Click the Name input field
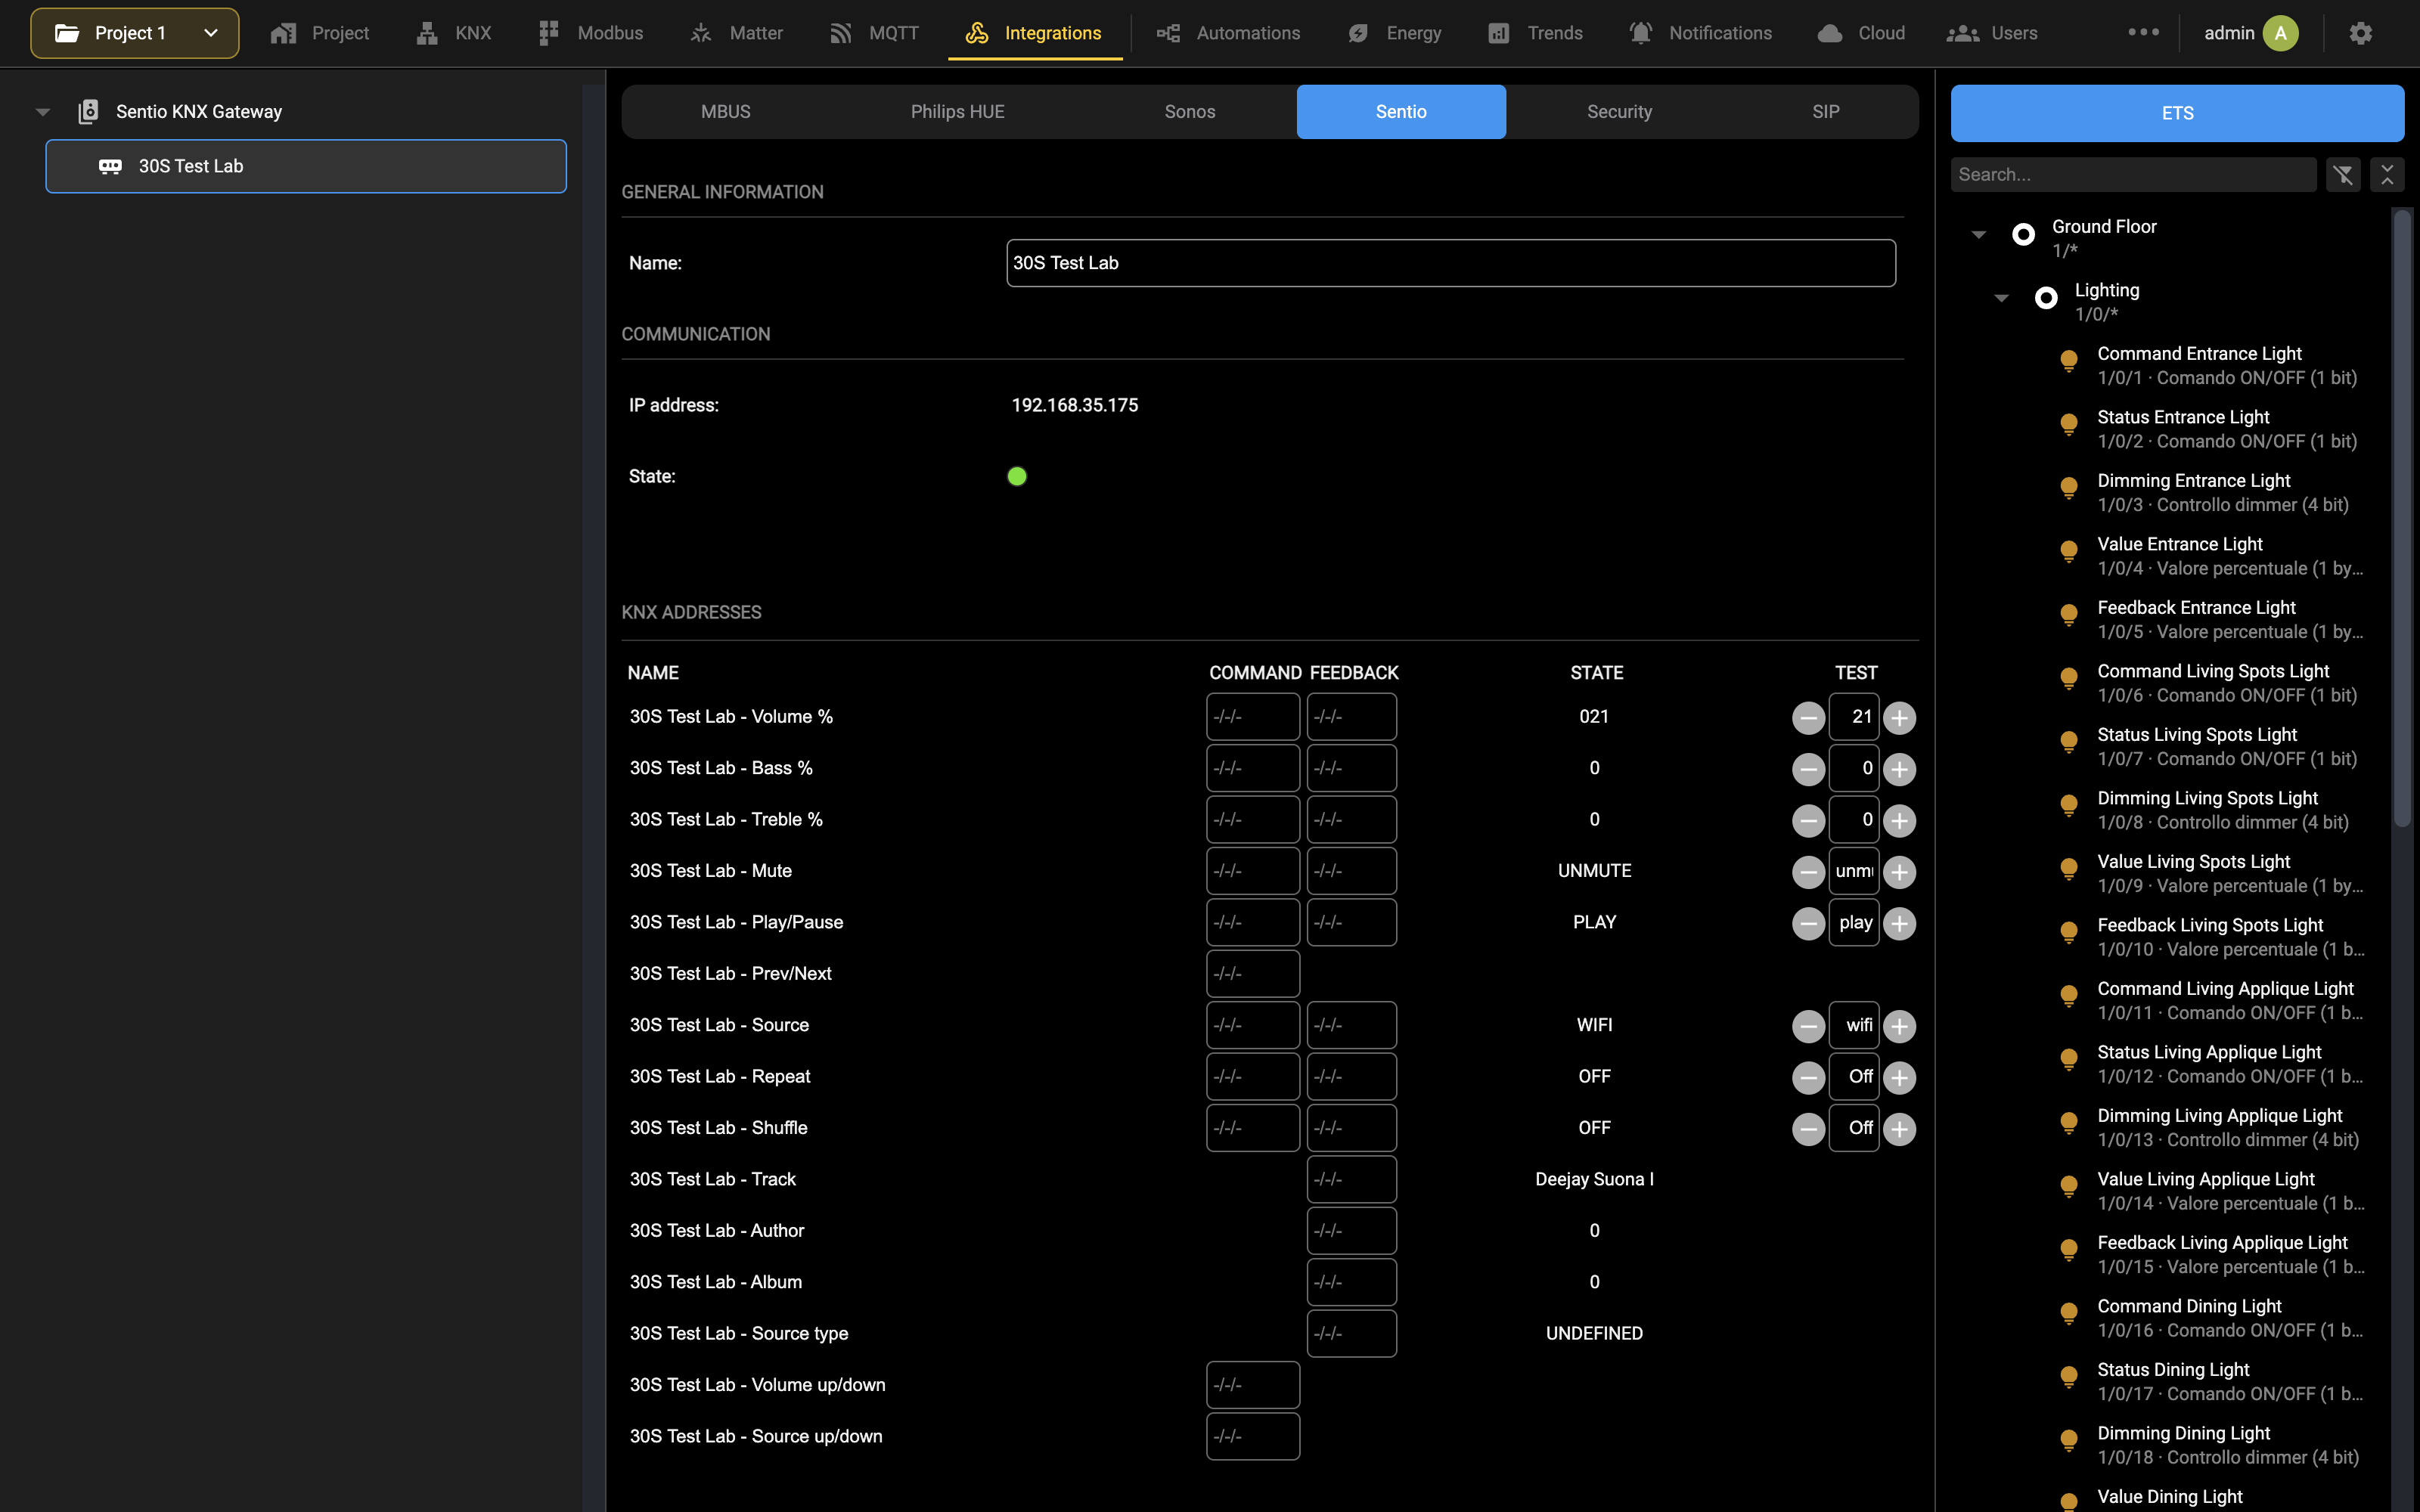Screen dimensions: 2420x1512 tap(1450, 263)
